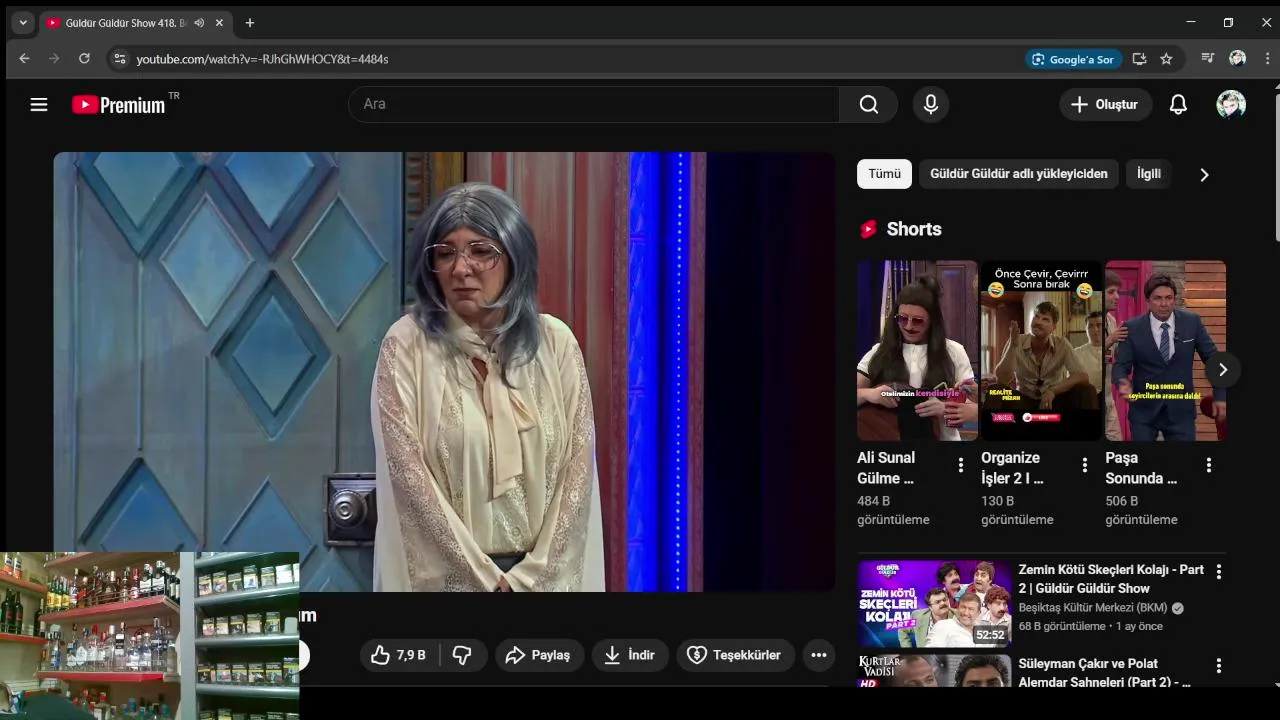This screenshot has height=720, width=1280.
Task: Close the Güldür Güldür Show tab
Action: pyautogui.click(x=219, y=23)
